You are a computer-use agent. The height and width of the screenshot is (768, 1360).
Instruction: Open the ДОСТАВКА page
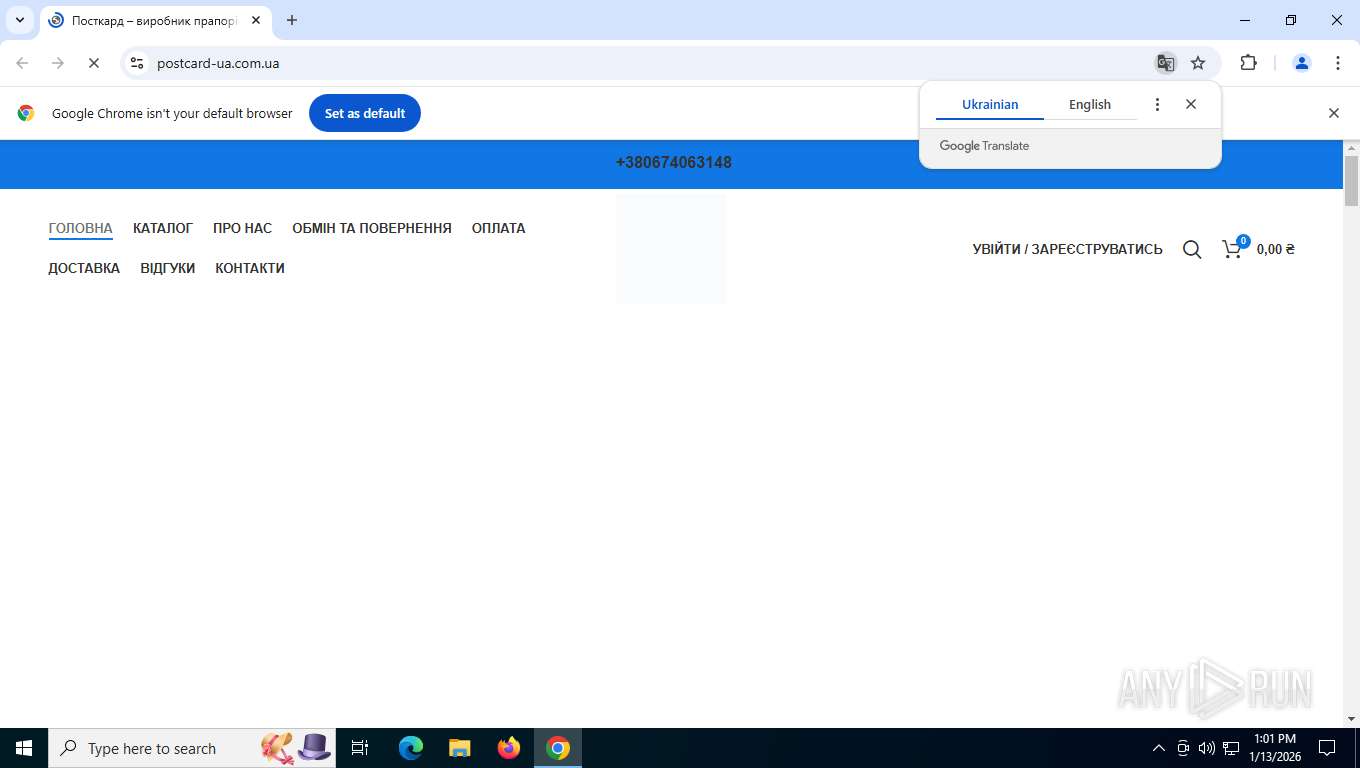tap(84, 268)
